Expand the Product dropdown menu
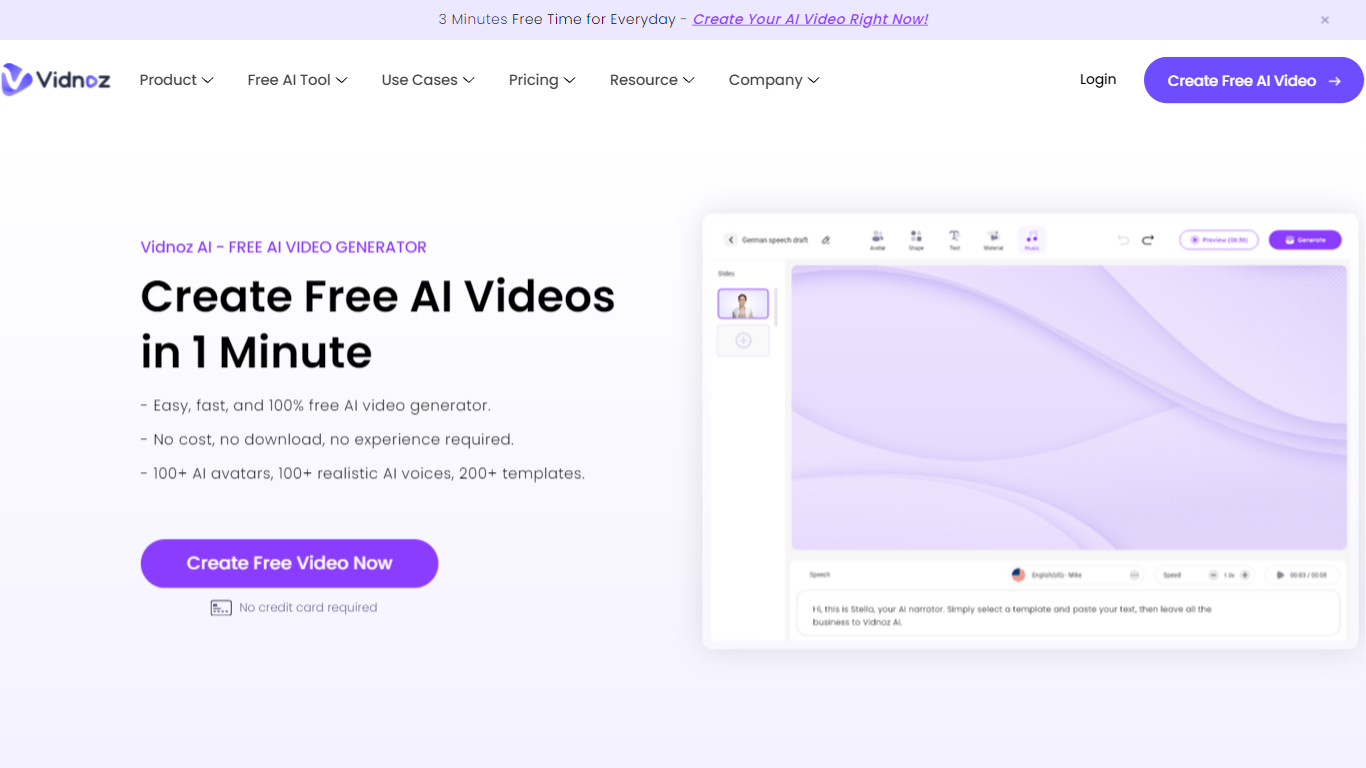This screenshot has width=1366, height=768. (x=176, y=80)
